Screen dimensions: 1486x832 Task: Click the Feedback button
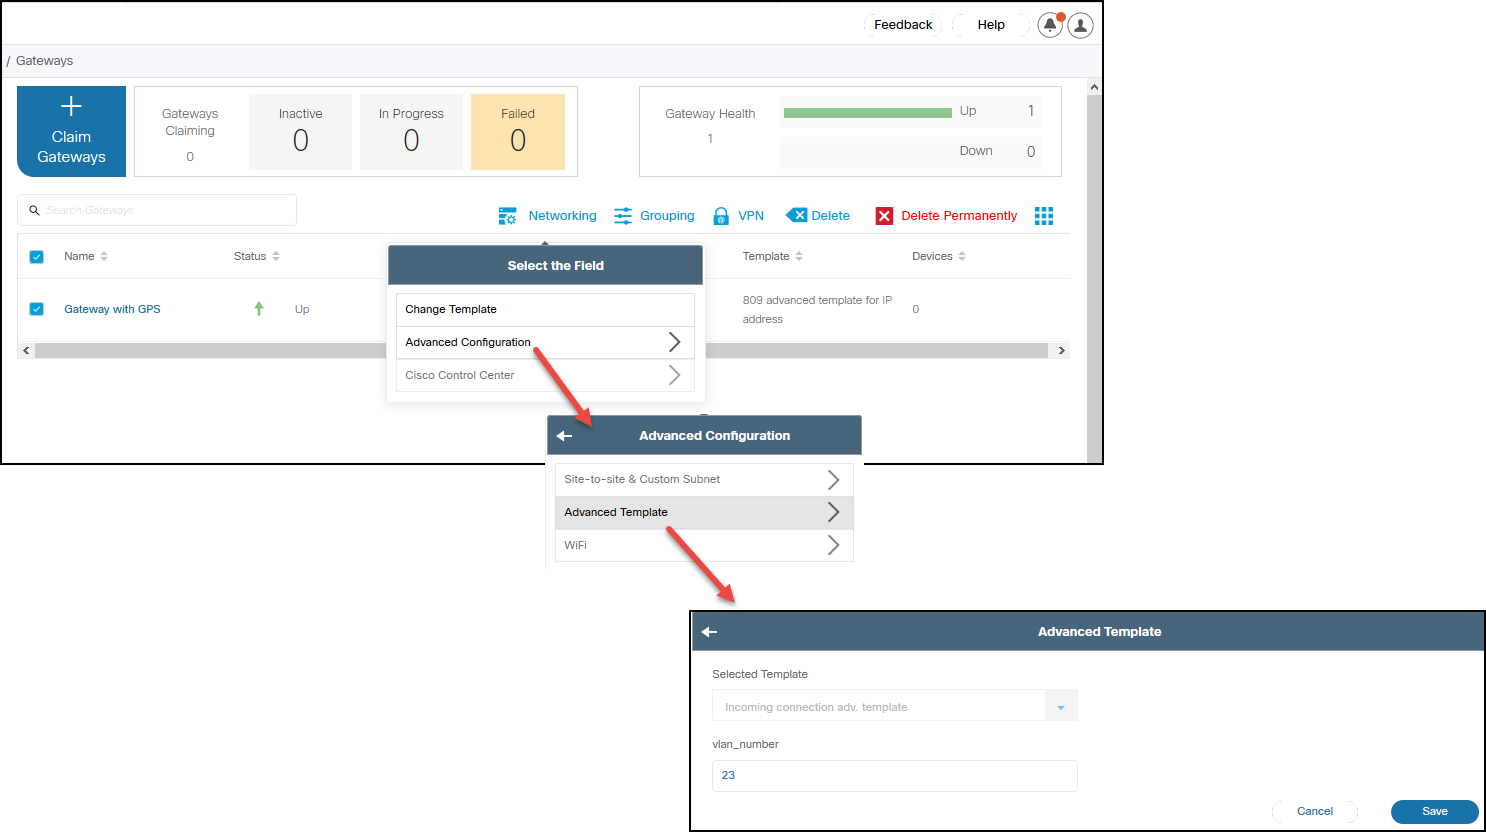903,25
